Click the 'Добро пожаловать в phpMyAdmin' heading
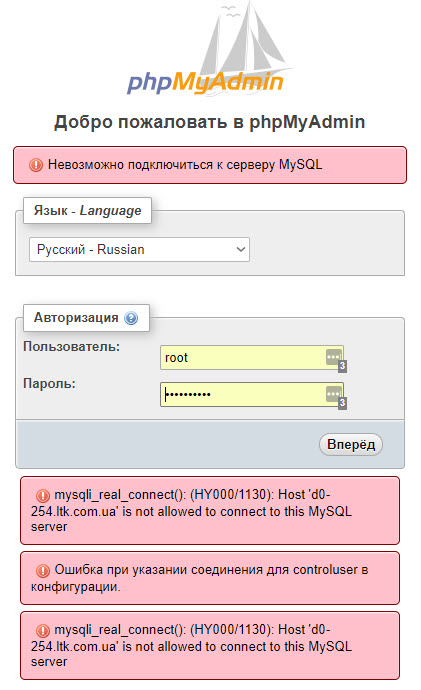This screenshot has height=690, width=421. tap(209, 122)
